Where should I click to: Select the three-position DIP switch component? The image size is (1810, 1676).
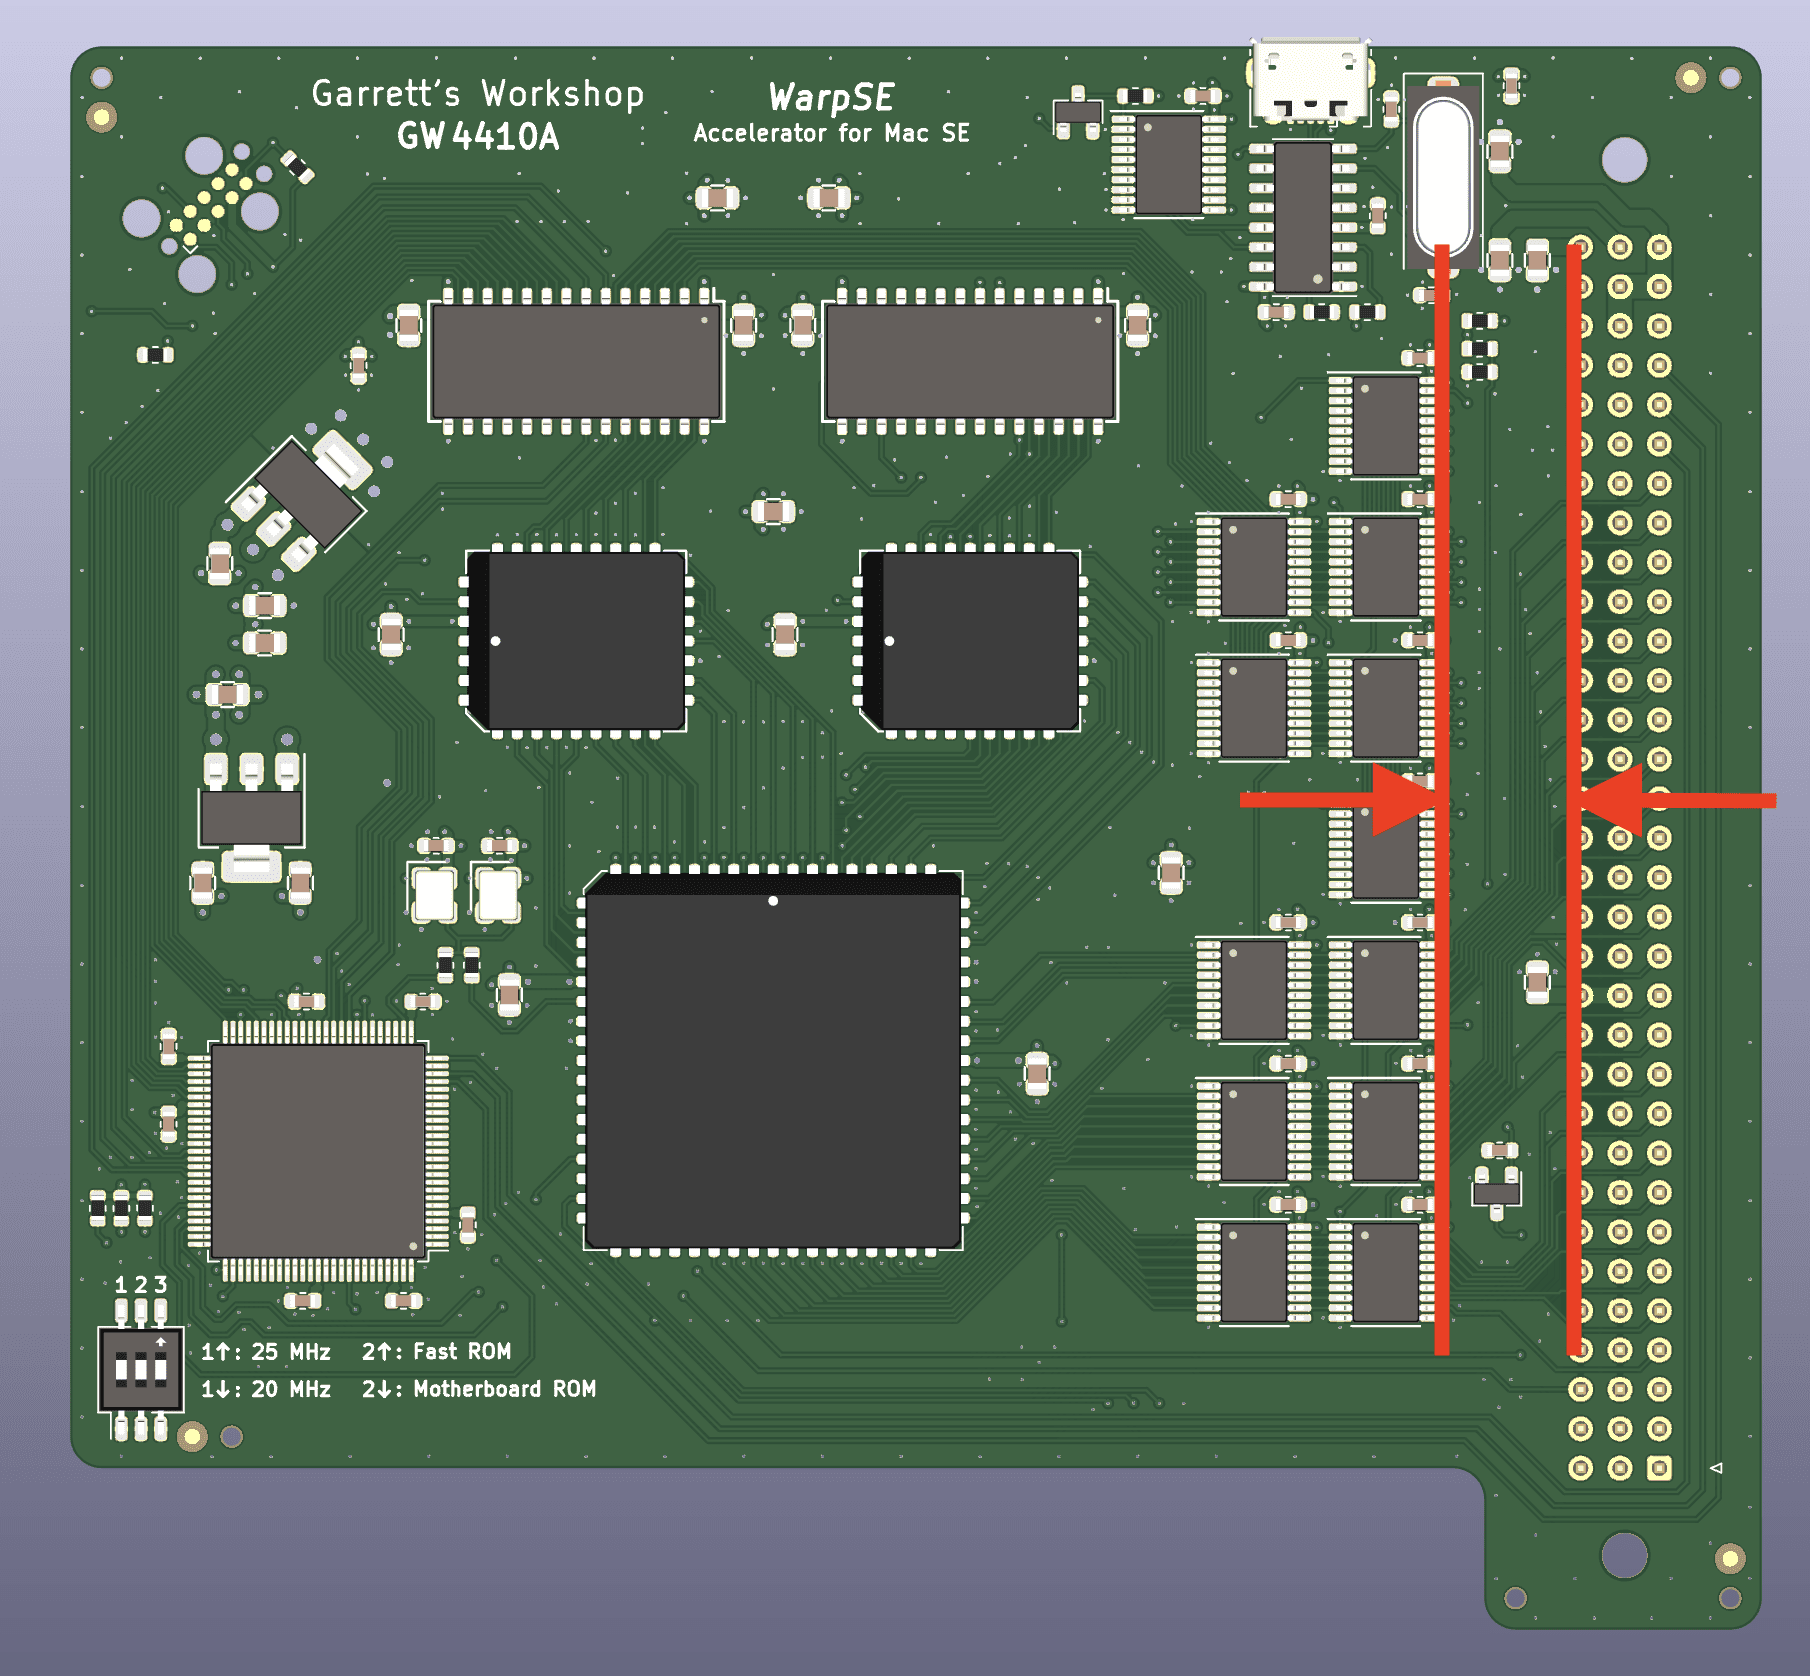tap(140, 1369)
